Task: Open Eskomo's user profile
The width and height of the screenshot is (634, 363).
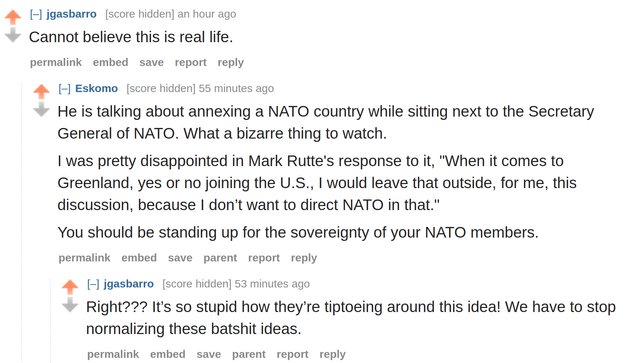Action: (97, 88)
